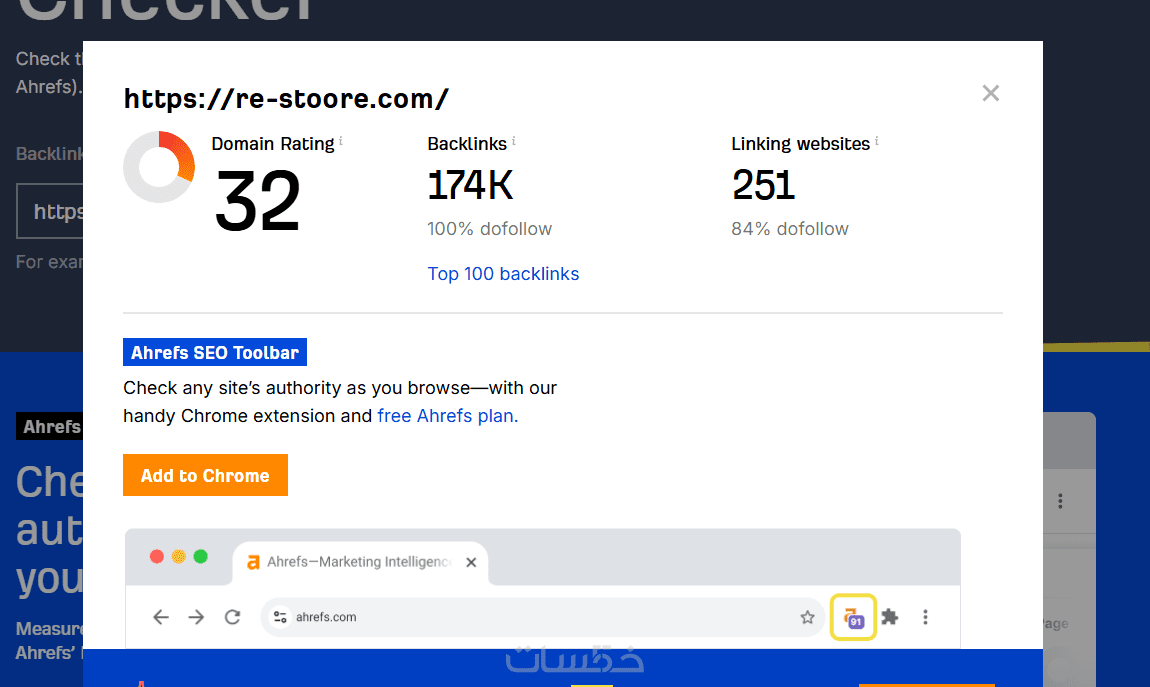The image size is (1150, 687).
Task: Show the Domain Rating info tooltip icon
Action: pos(340,140)
